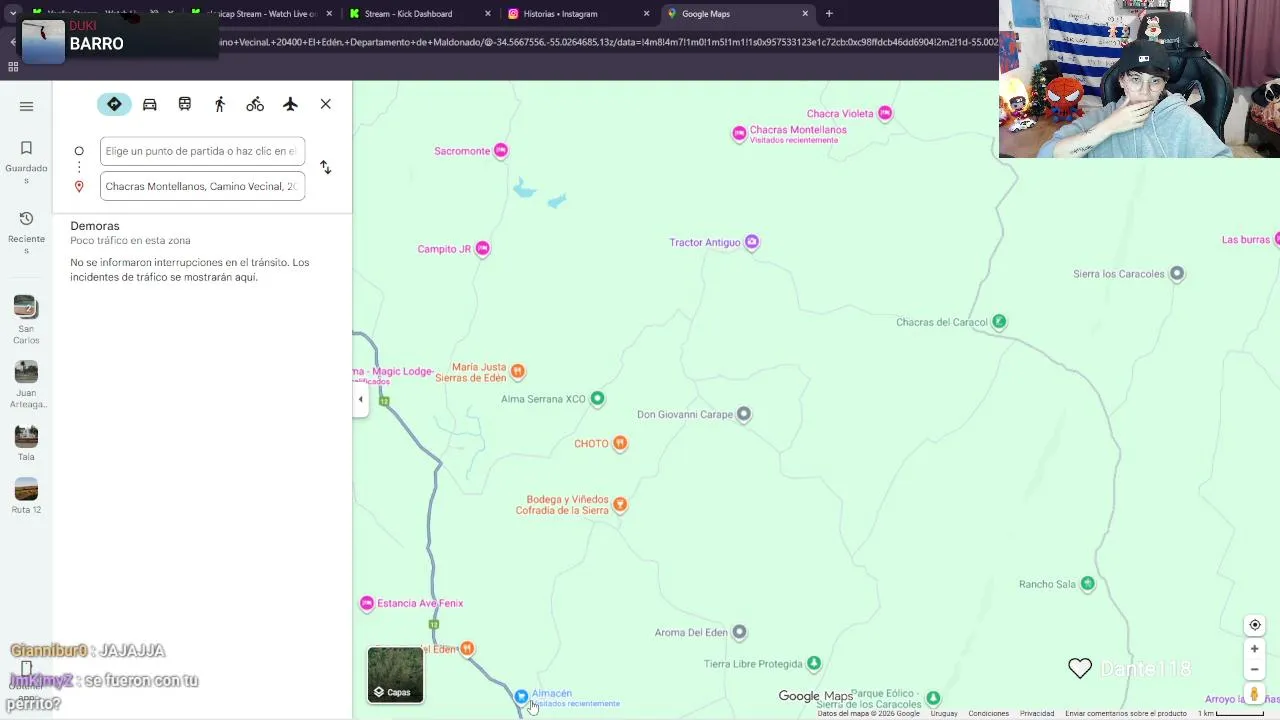Open the Uruguay region link

pos(944,714)
